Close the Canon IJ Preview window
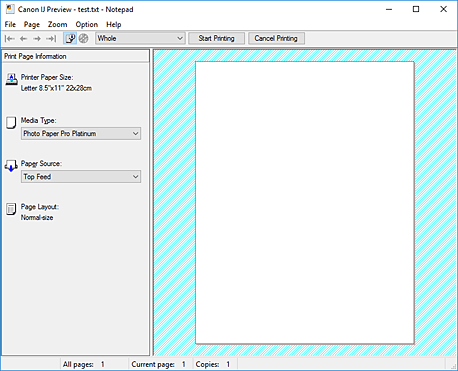 pyautogui.click(x=443, y=9)
